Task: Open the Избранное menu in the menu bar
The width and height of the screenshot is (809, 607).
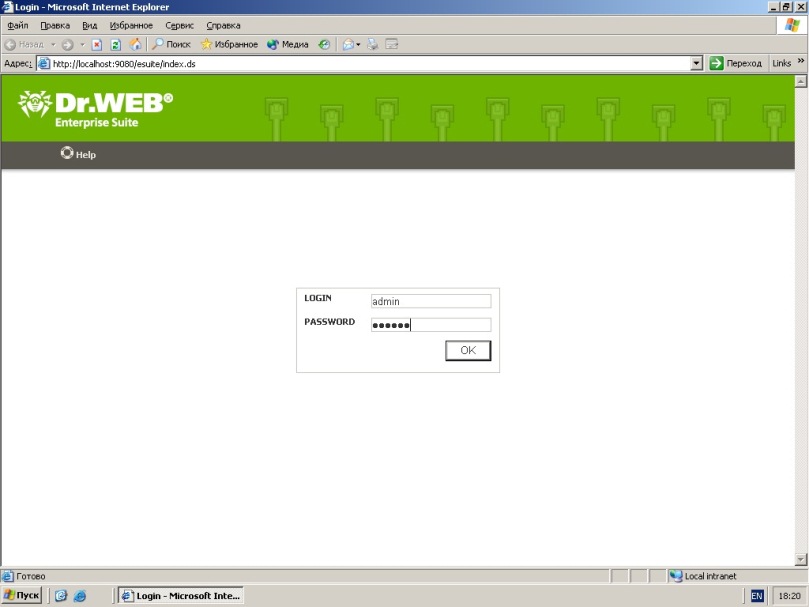Action: [131, 25]
